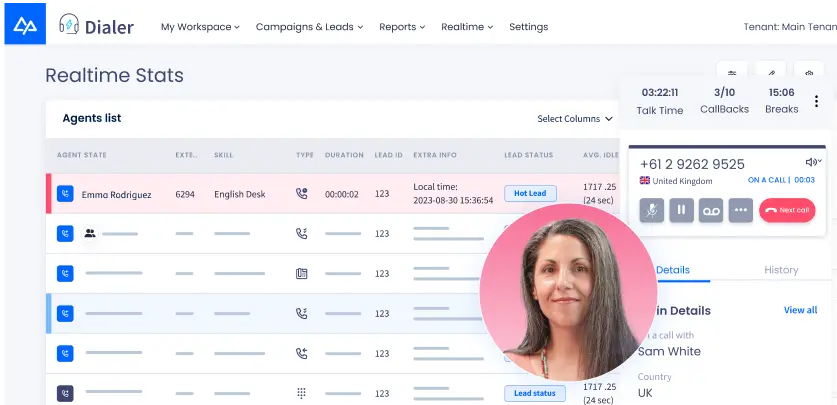This screenshot has width=837, height=405.
Task: Open the Select Columns dropdown
Action: coord(575,118)
